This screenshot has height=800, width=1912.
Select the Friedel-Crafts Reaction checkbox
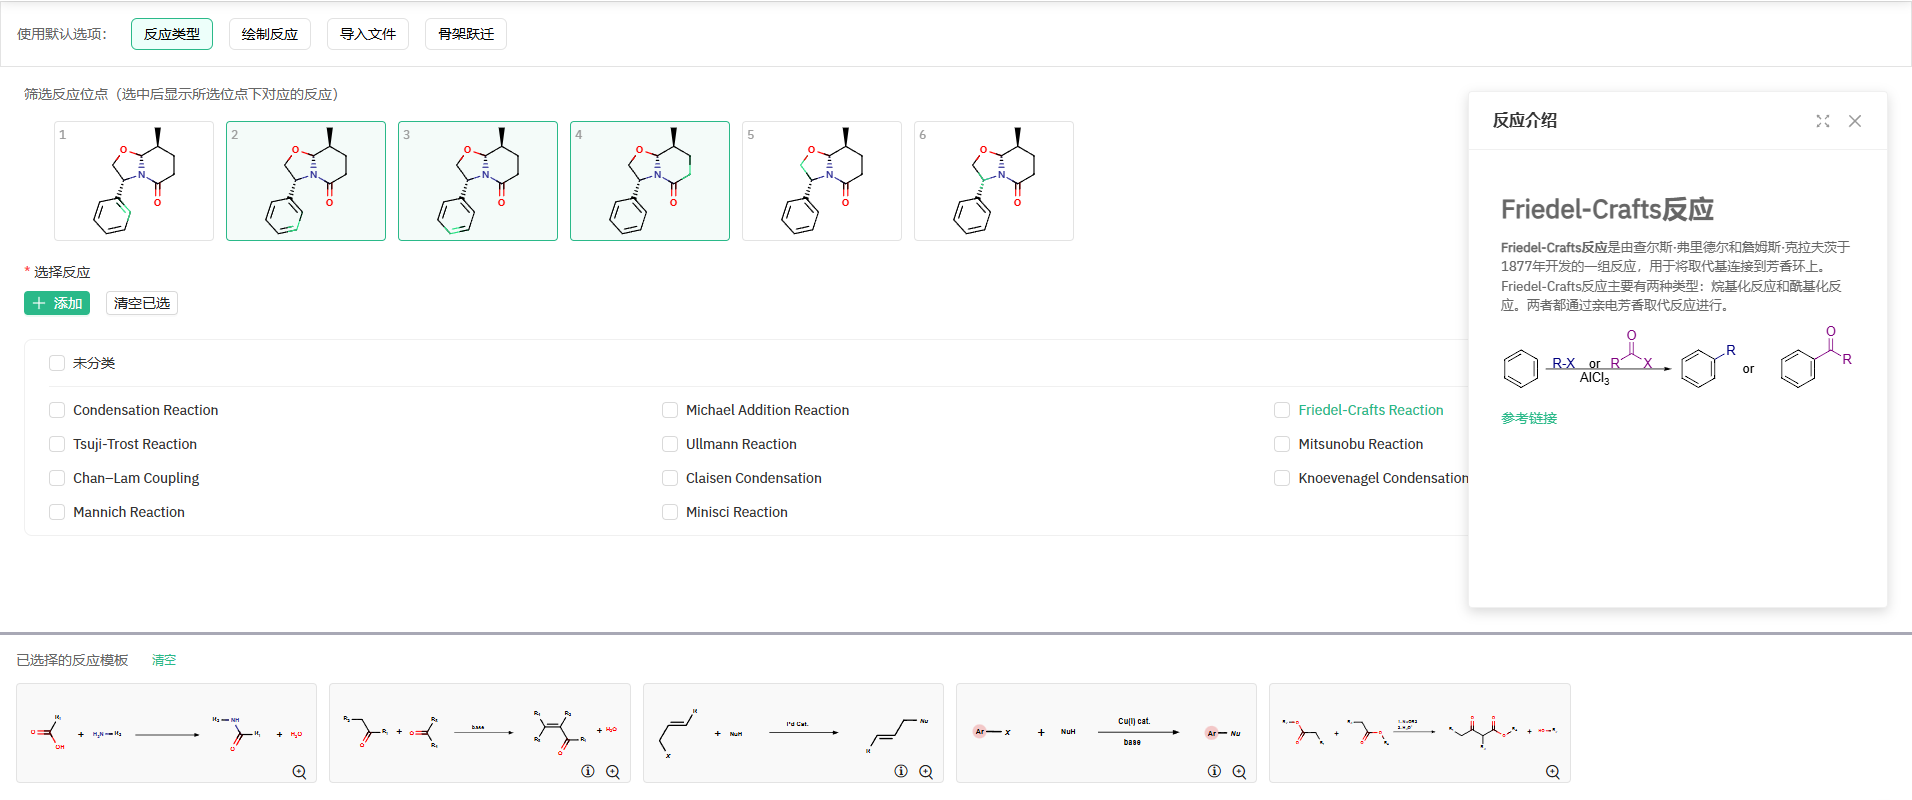point(1282,410)
